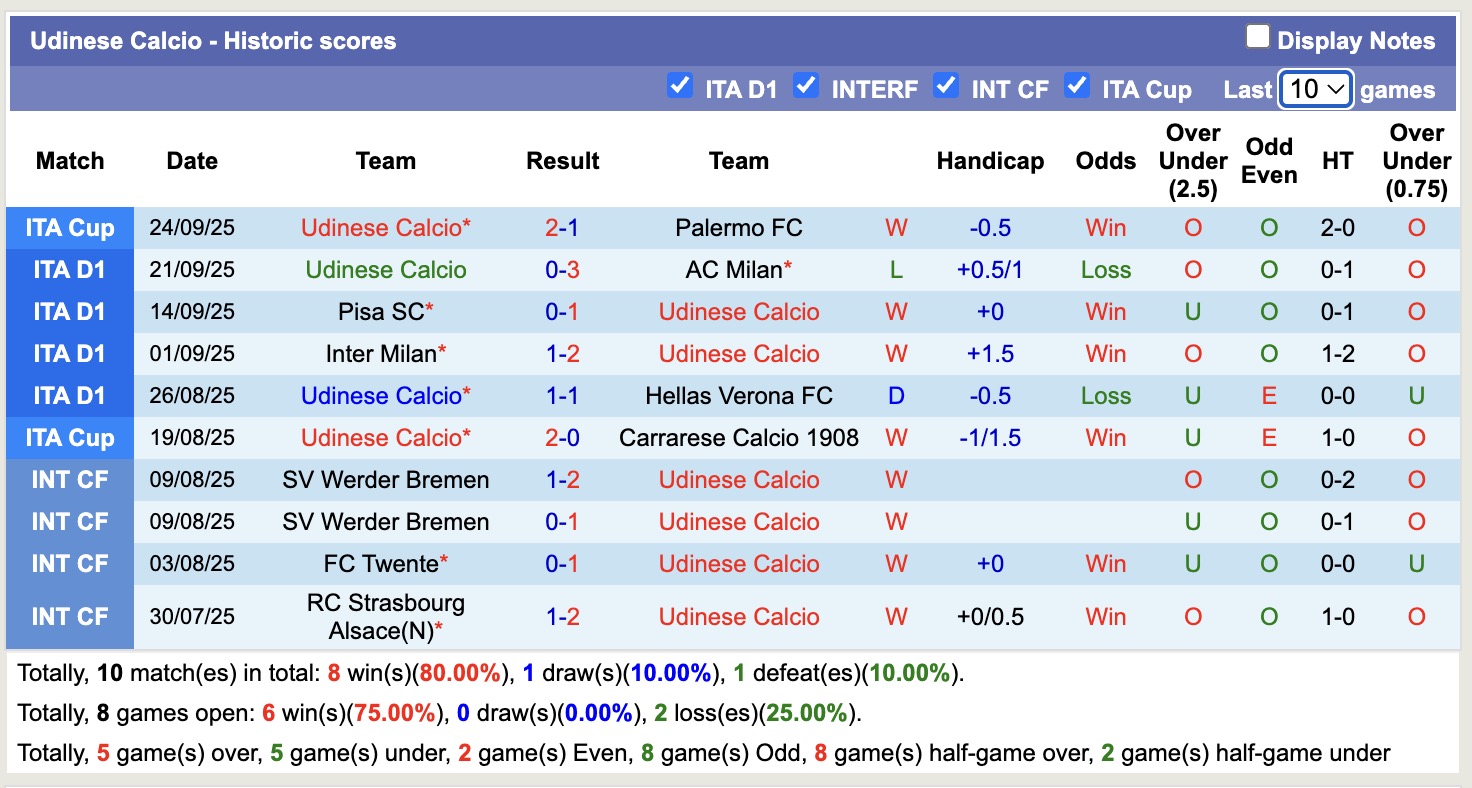
Task: Click the Carrarese Calcio 1908 team link
Action: pos(738,437)
